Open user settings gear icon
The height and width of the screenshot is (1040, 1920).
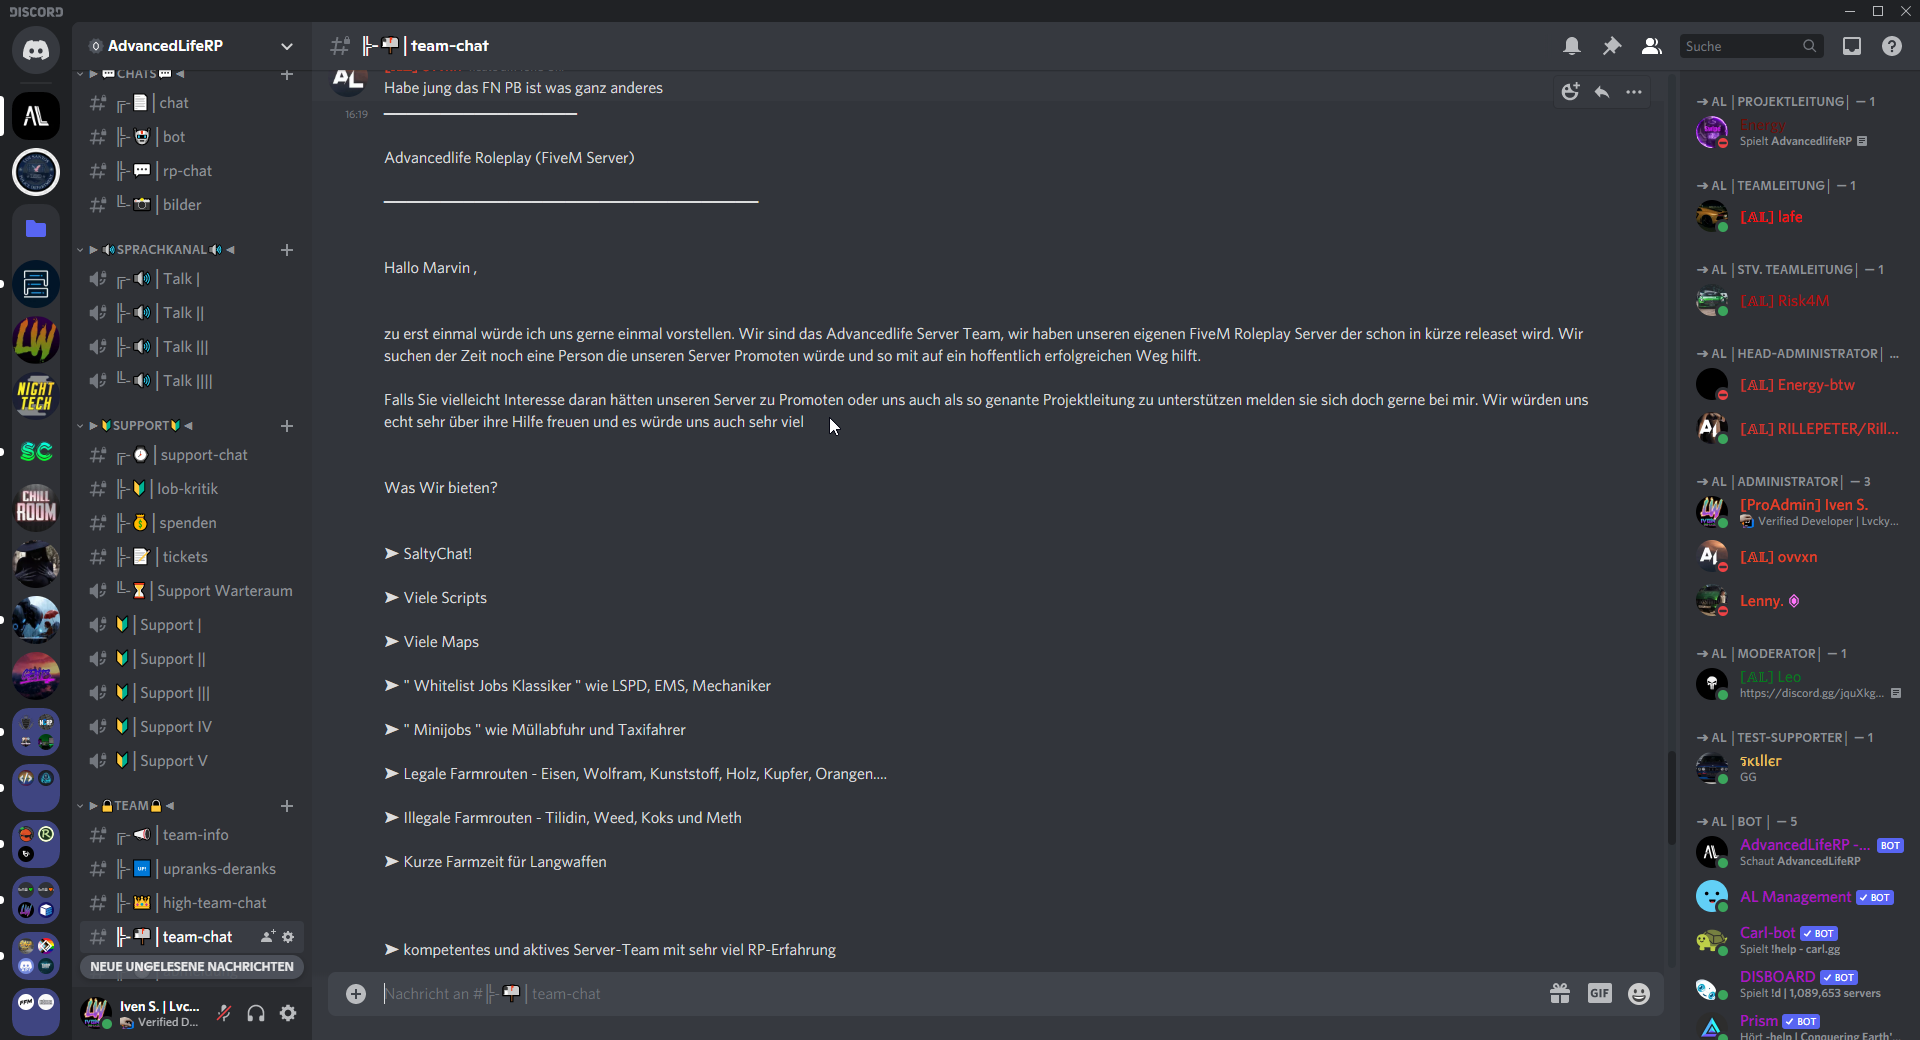point(288,1013)
